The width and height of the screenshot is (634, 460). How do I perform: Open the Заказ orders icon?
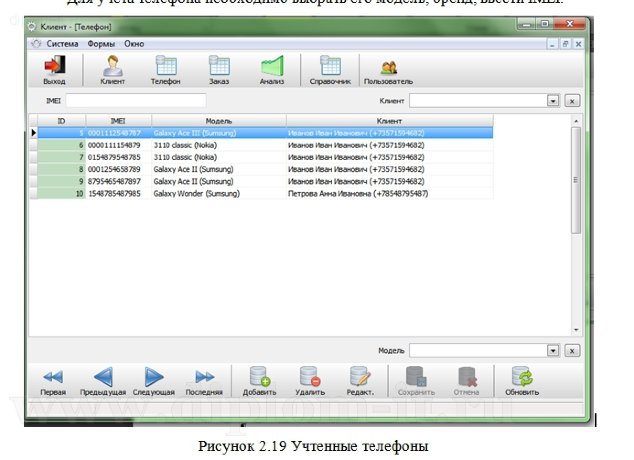coord(218,69)
